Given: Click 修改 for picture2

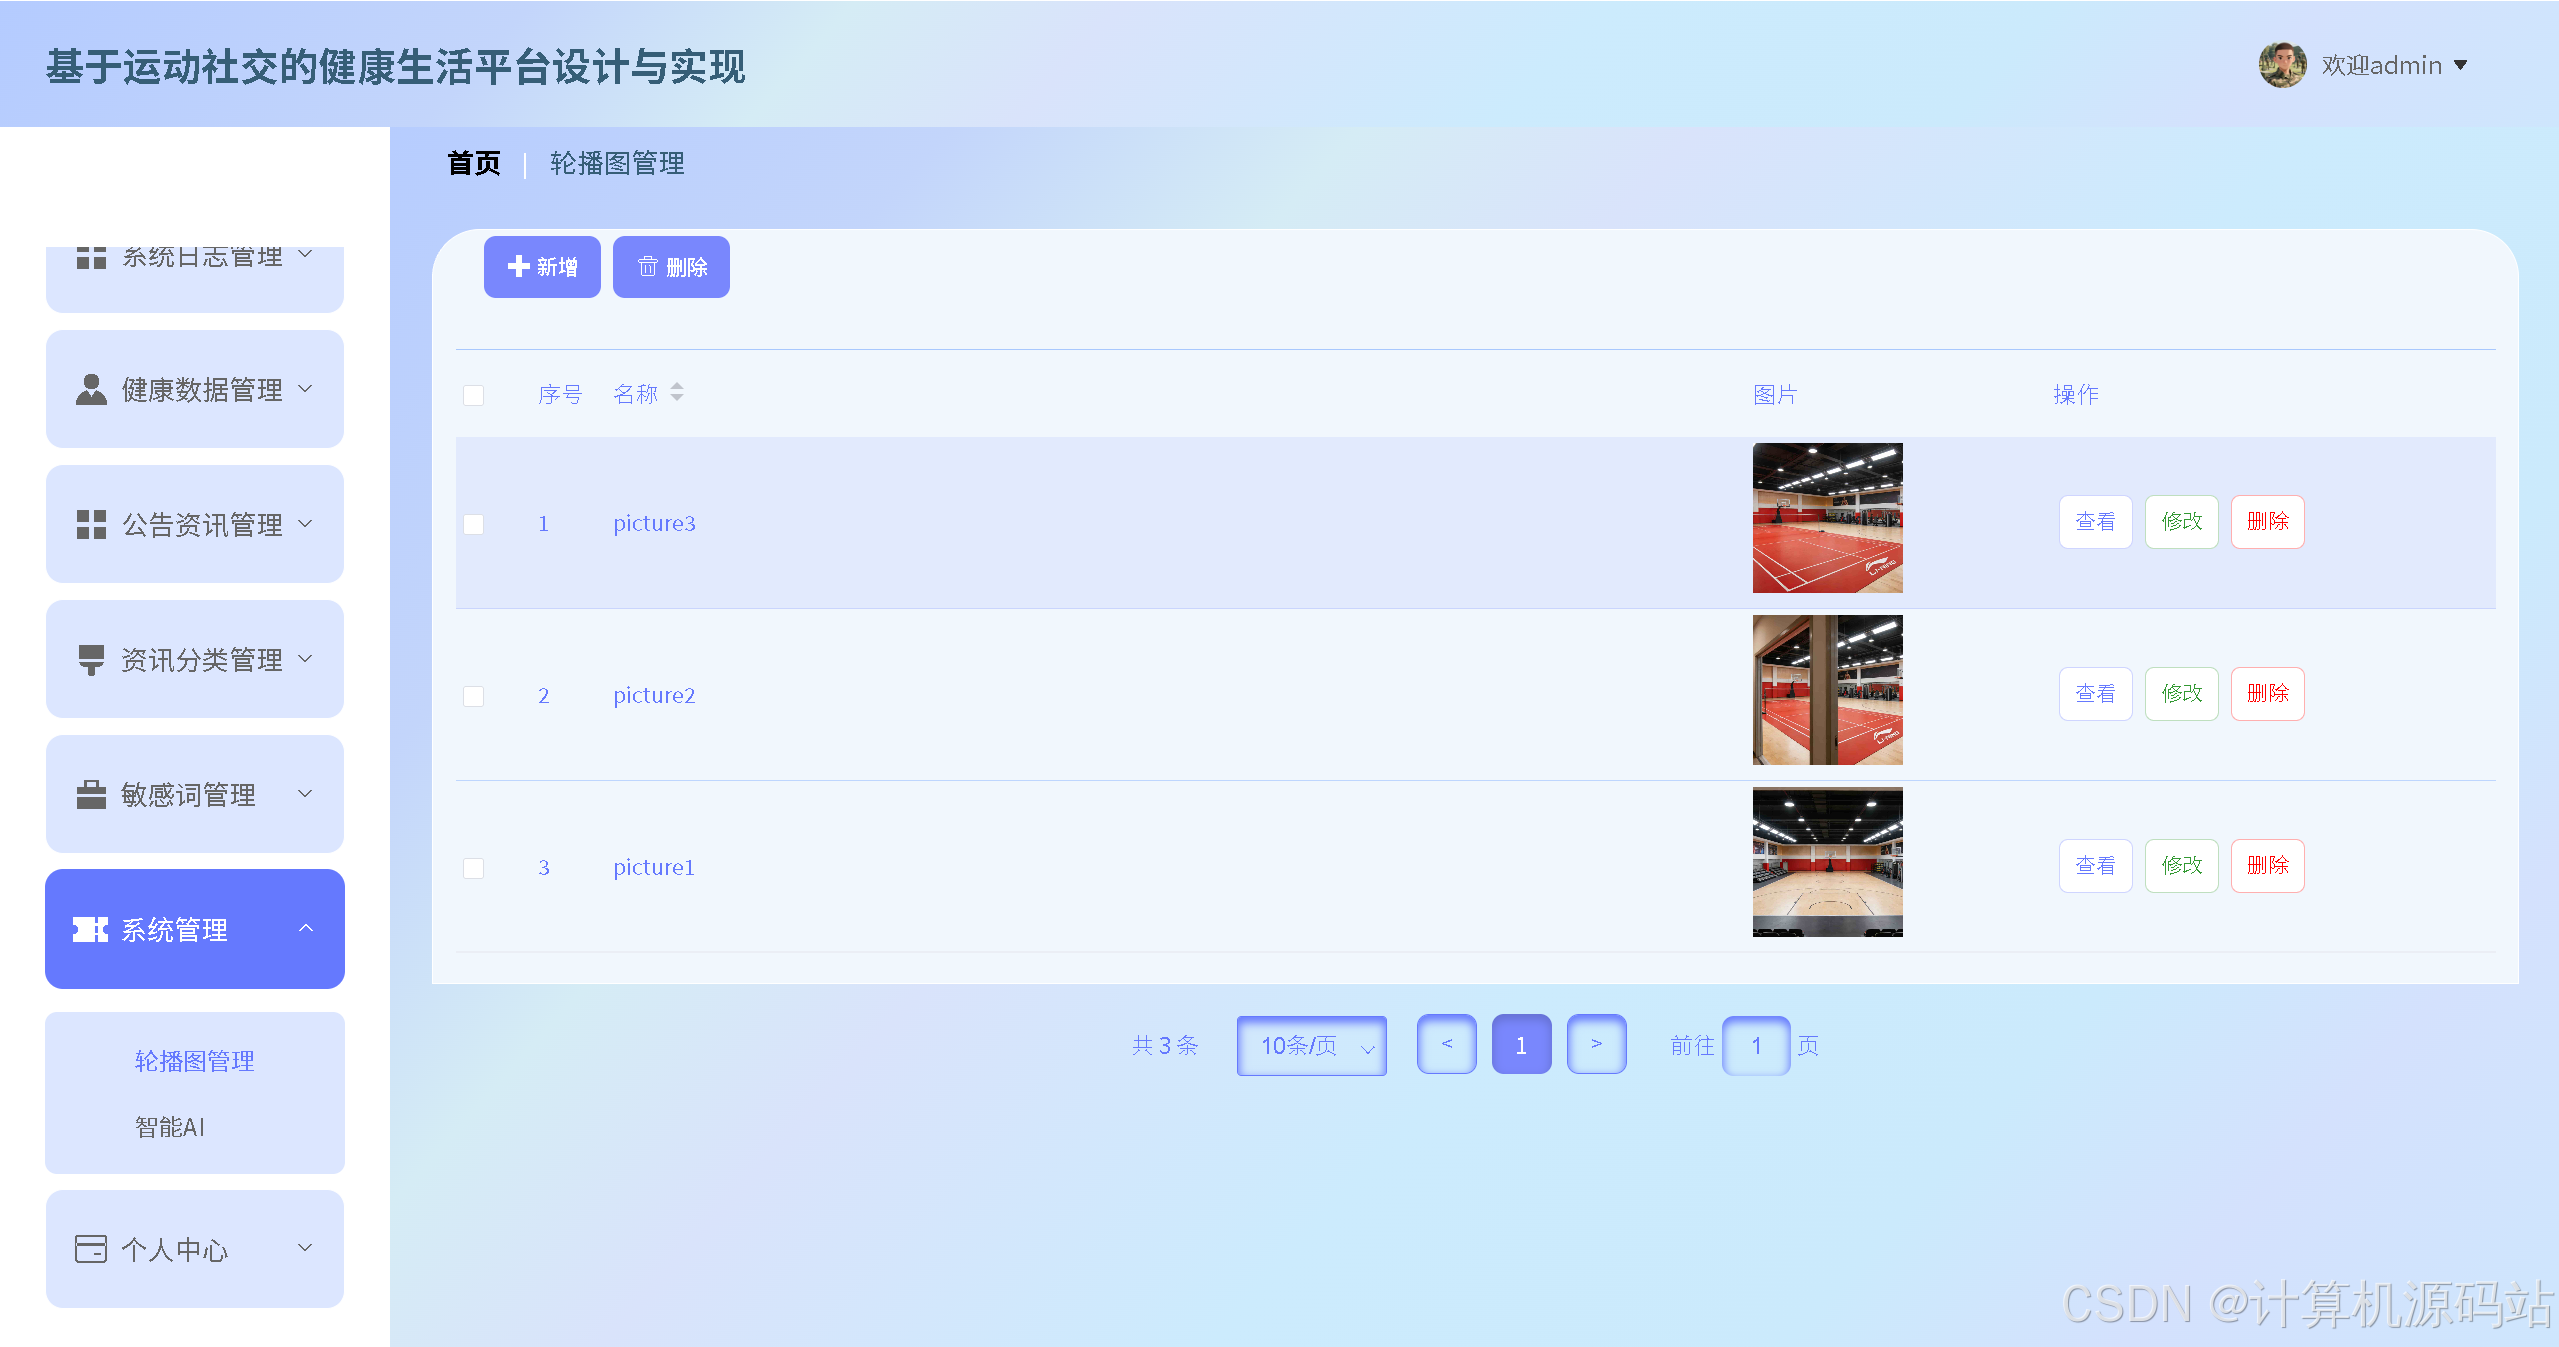Looking at the screenshot, I should click(x=2182, y=694).
